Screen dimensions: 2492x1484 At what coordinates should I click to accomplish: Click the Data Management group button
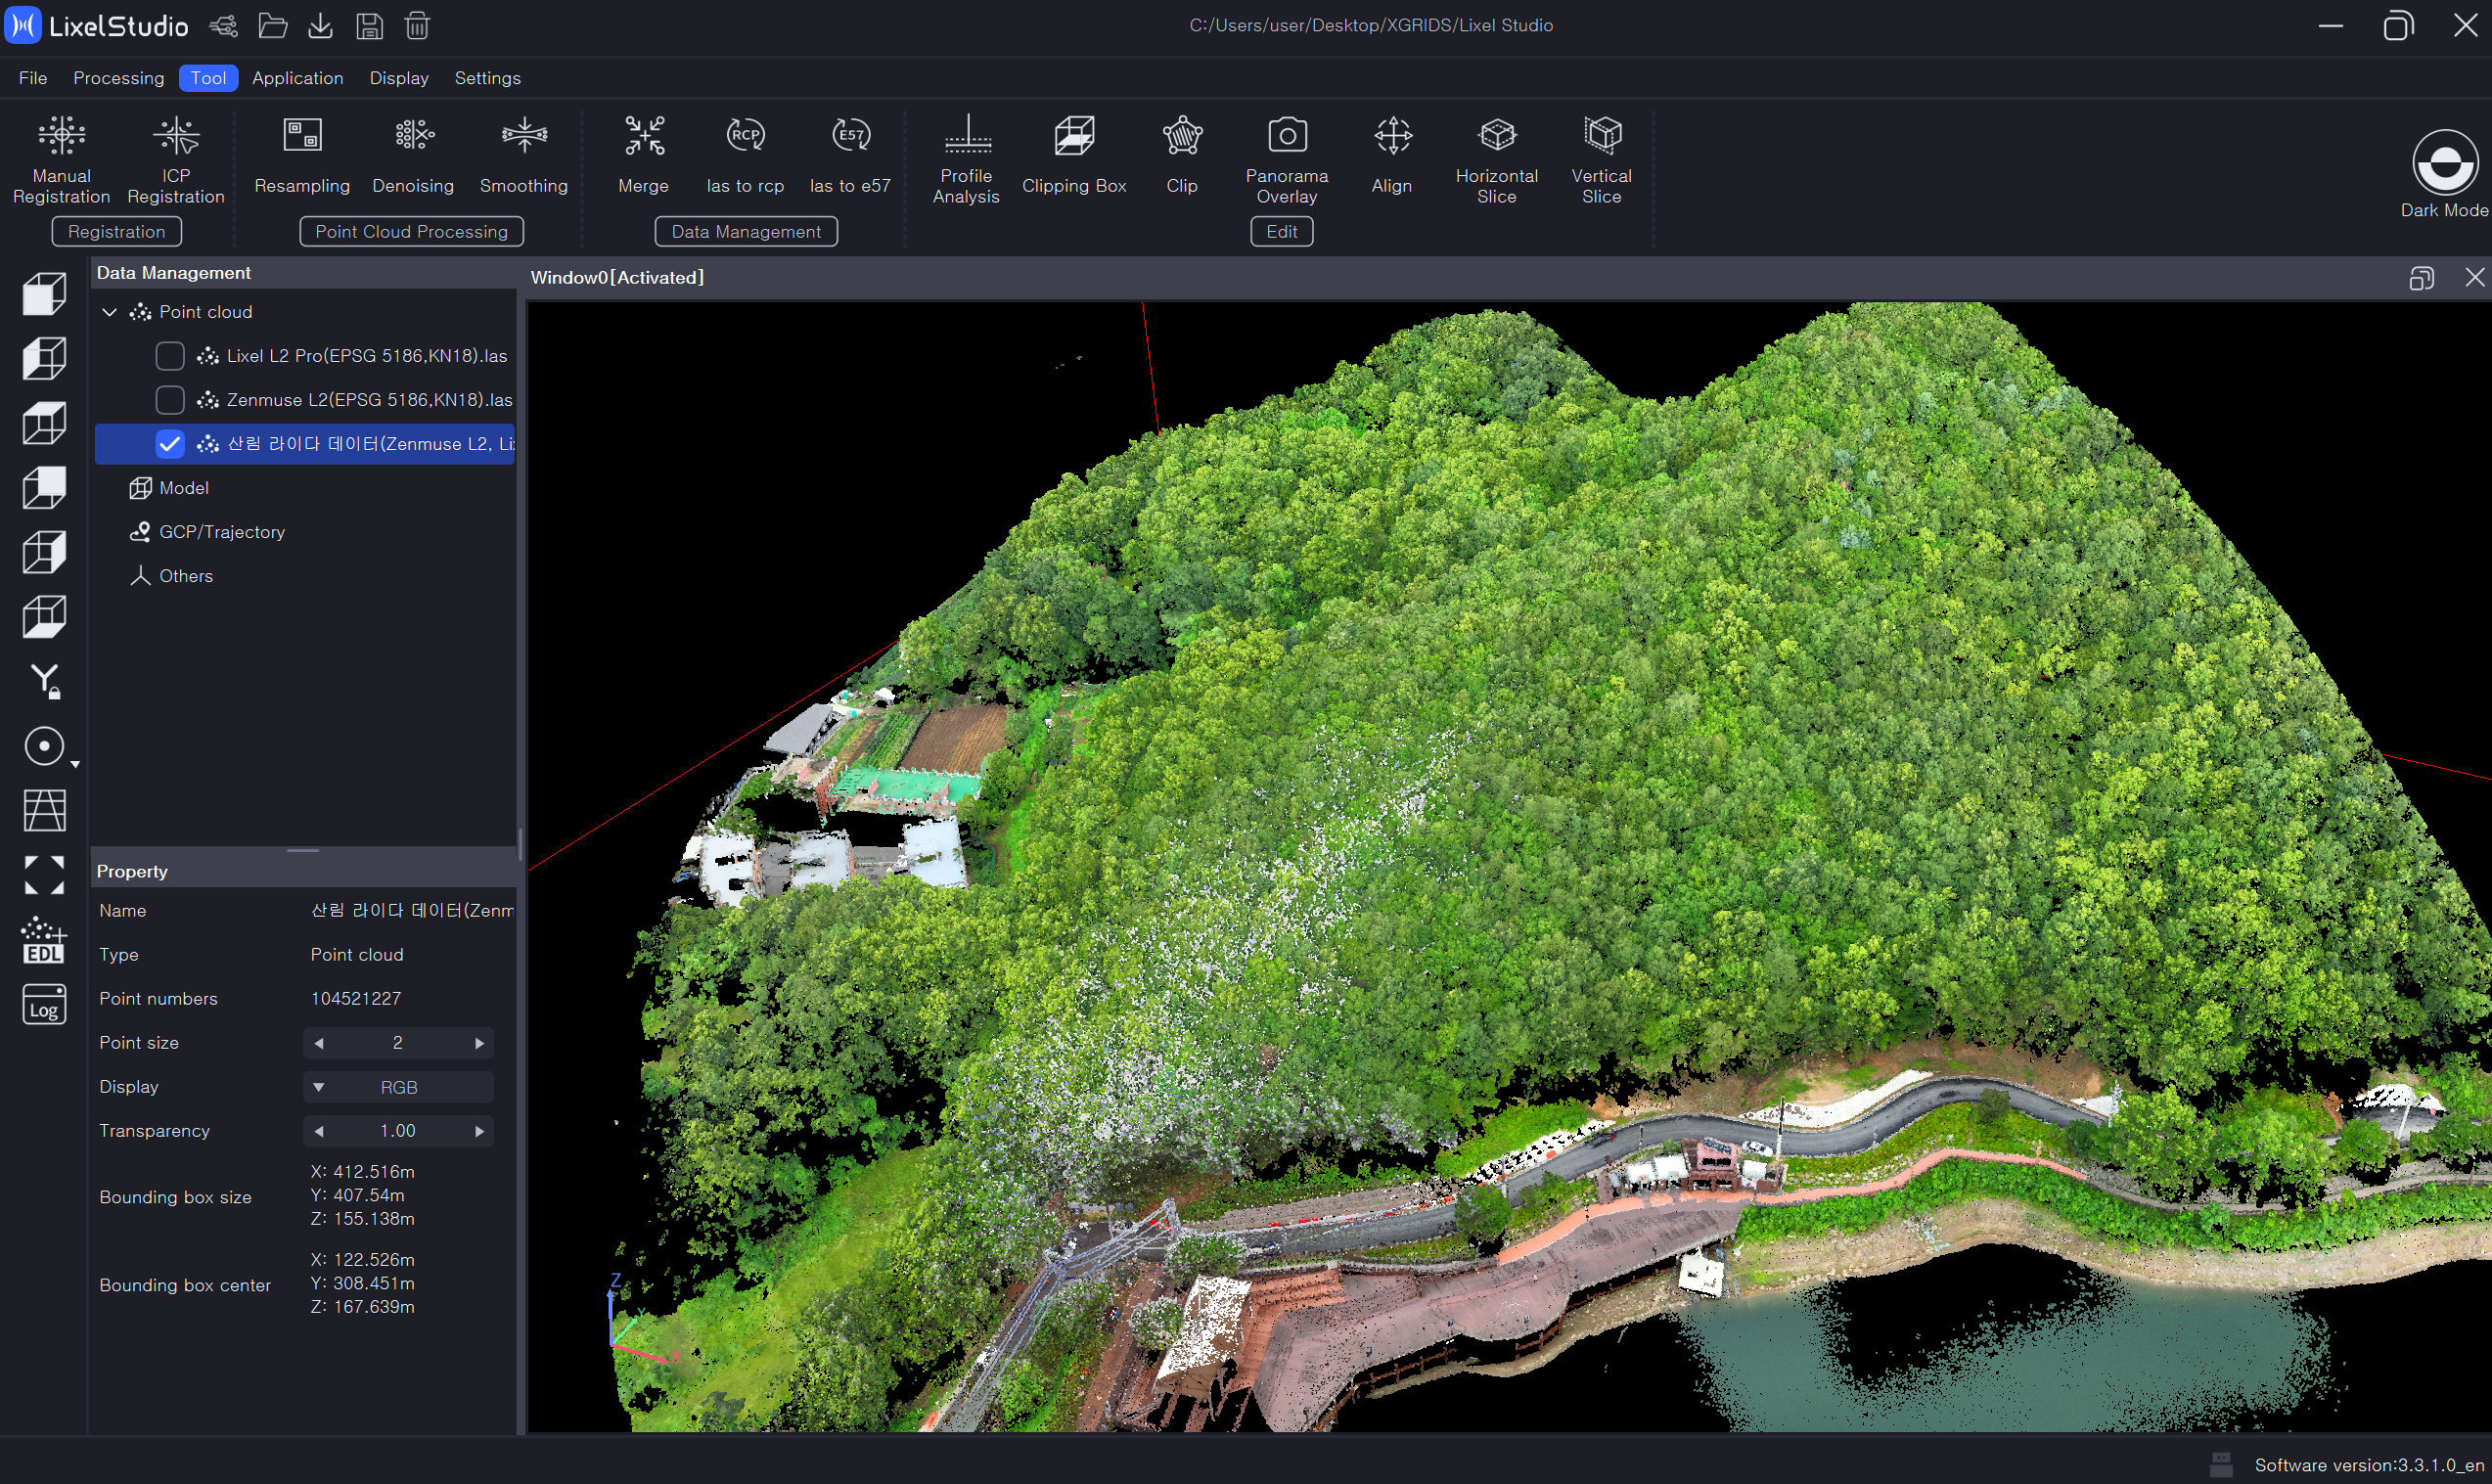pos(746,232)
